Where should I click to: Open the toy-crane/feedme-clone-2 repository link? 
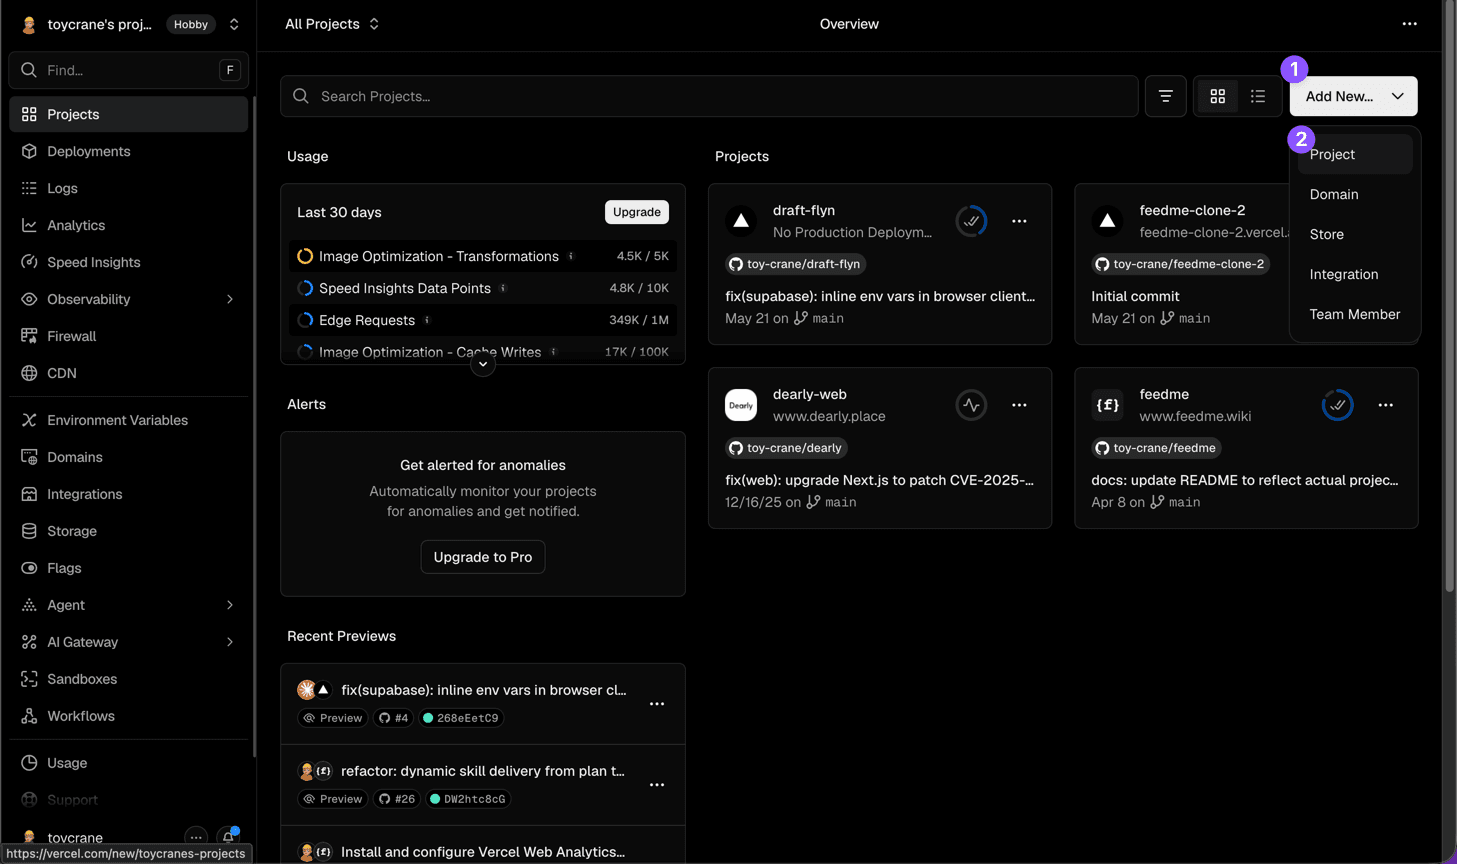[1181, 264]
